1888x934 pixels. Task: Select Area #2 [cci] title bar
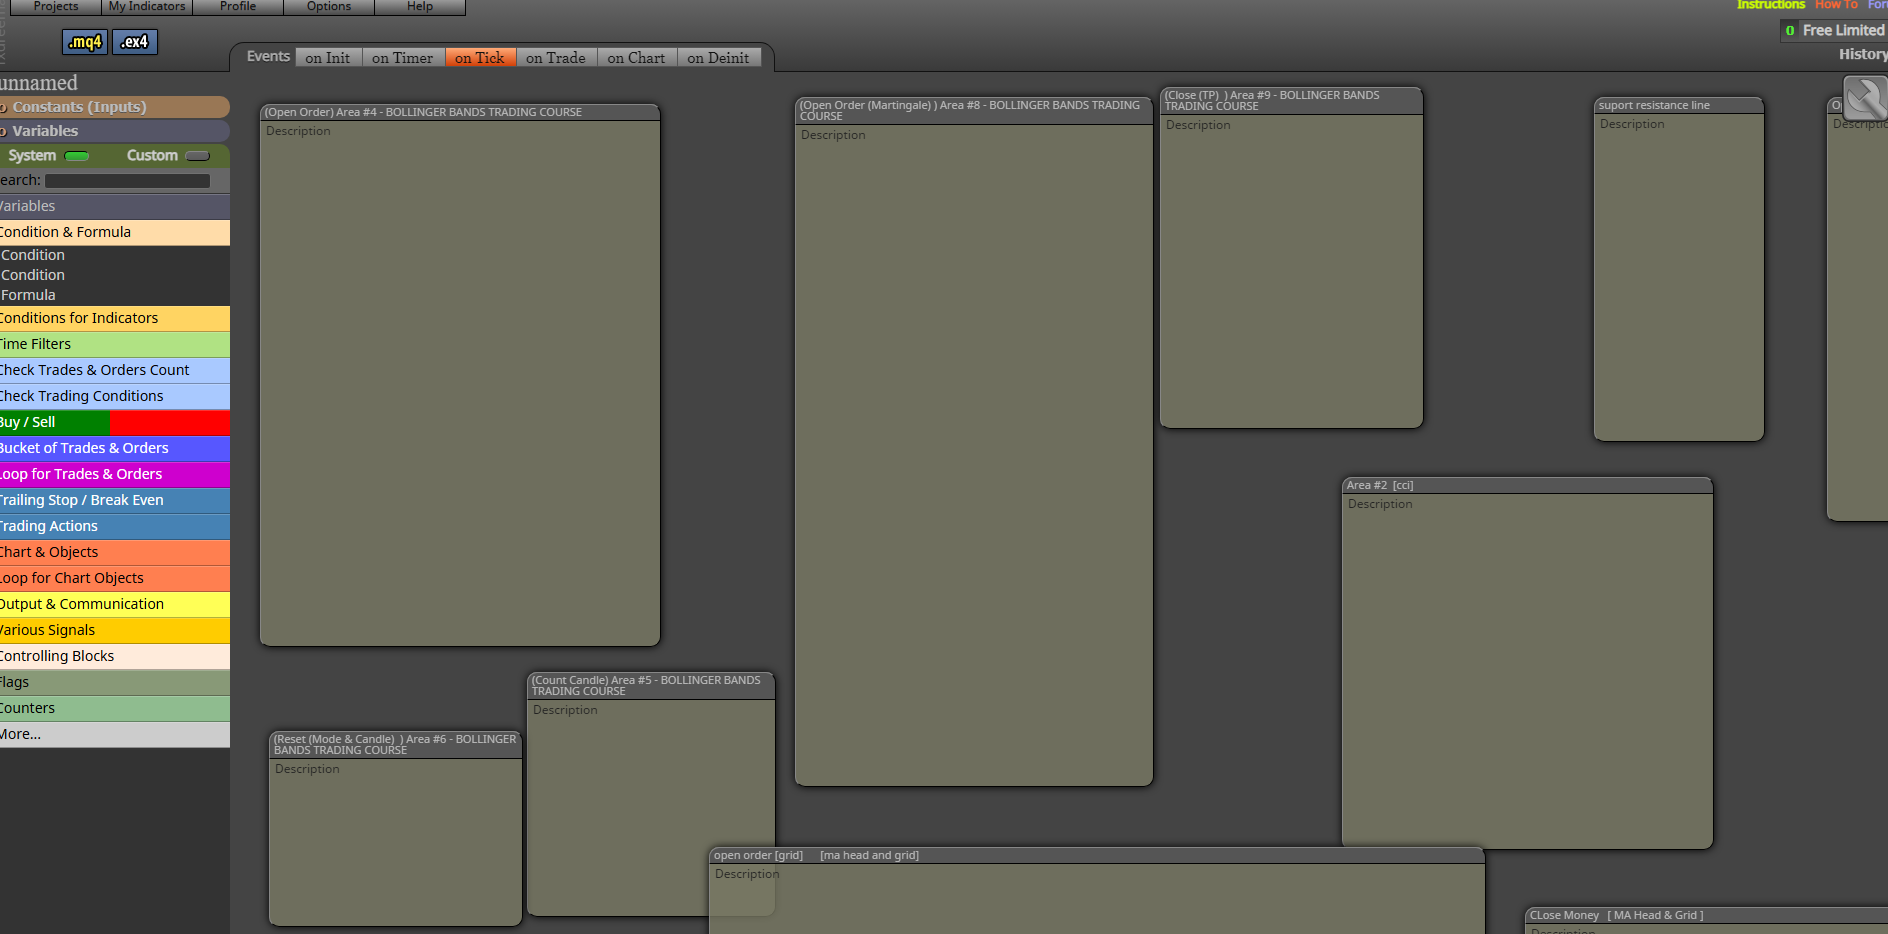(x=1527, y=485)
